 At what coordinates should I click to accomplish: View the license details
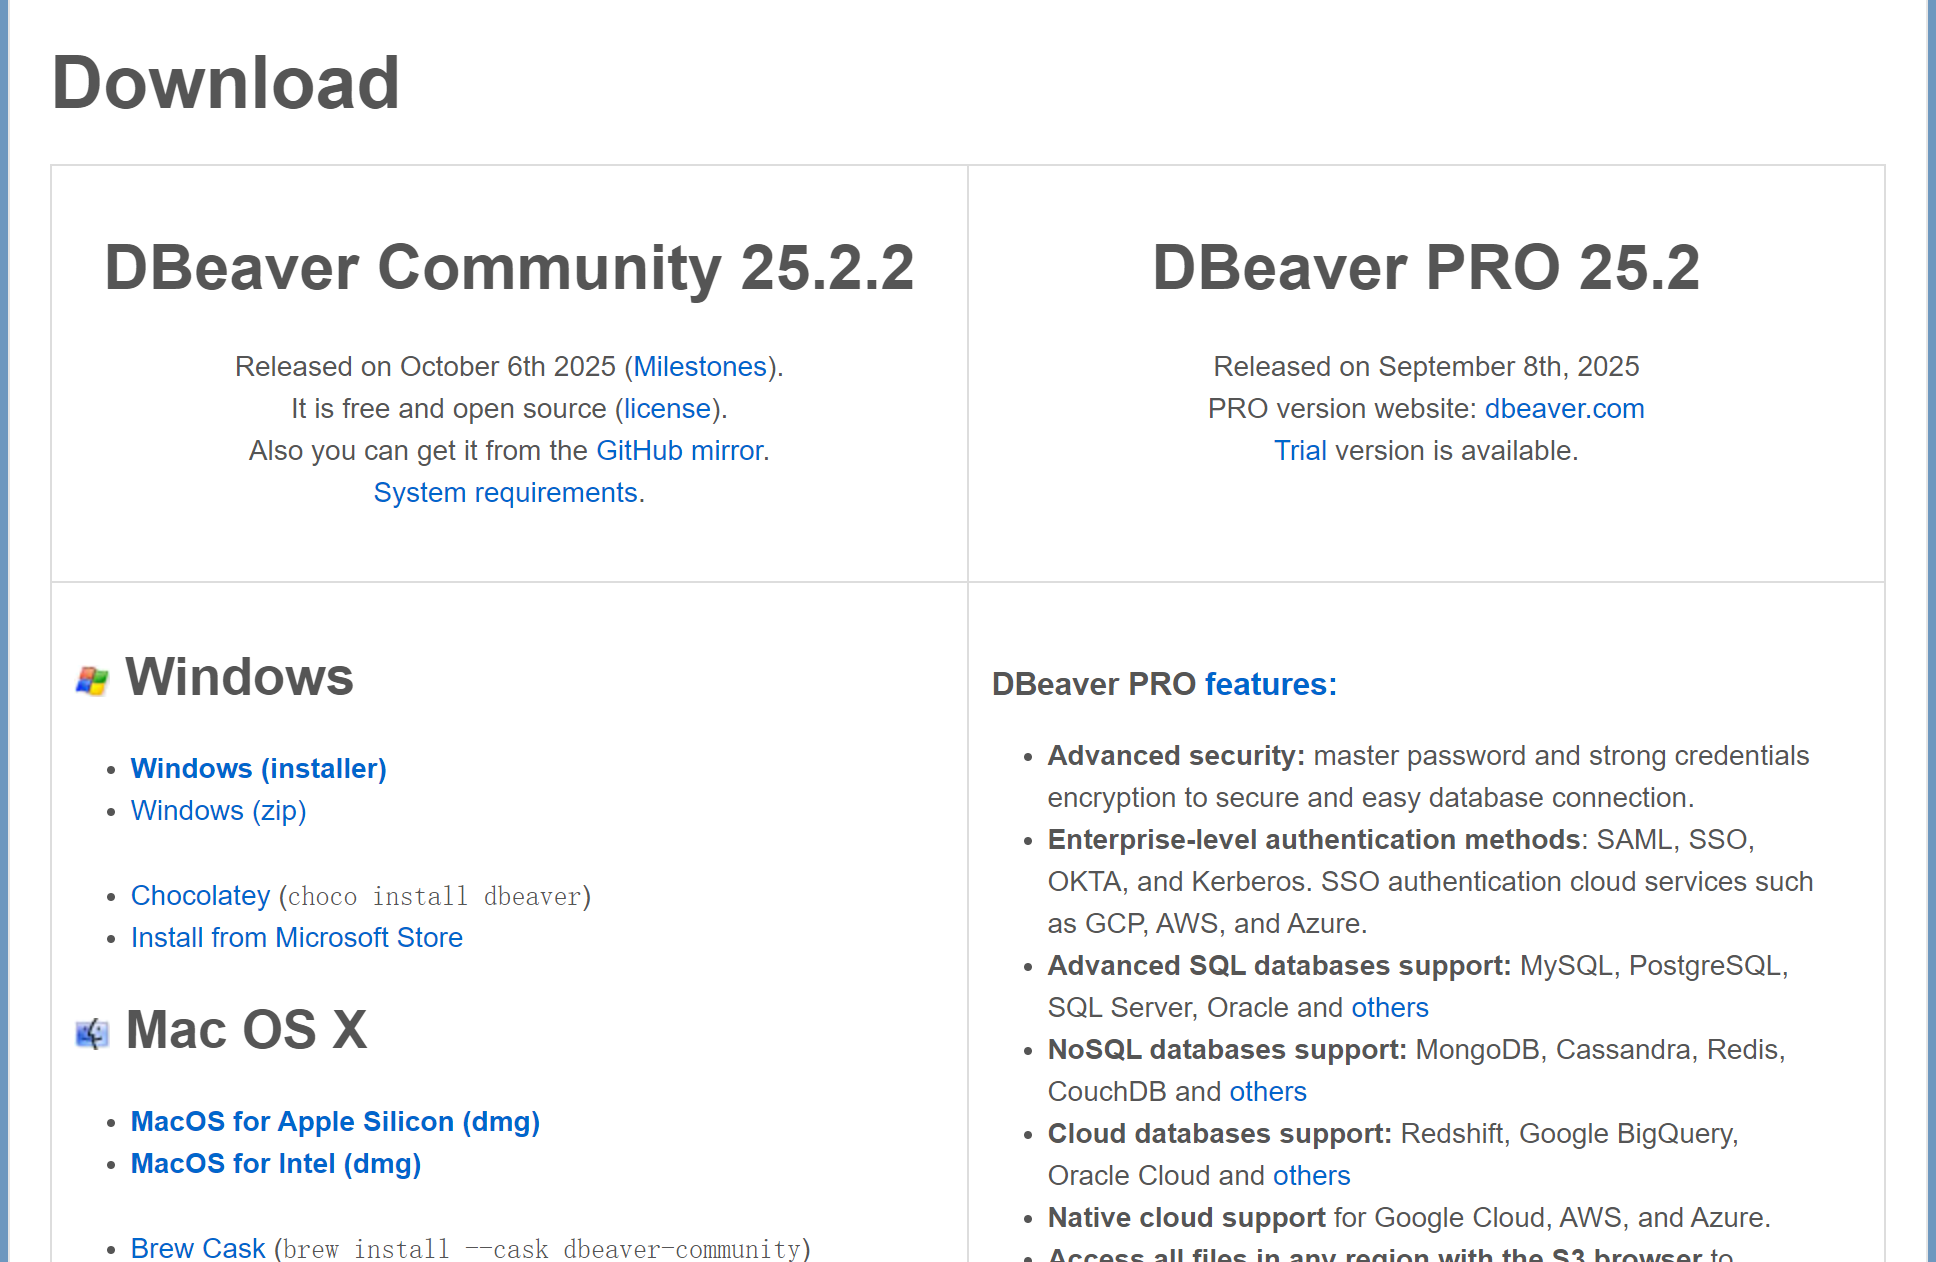click(x=666, y=409)
